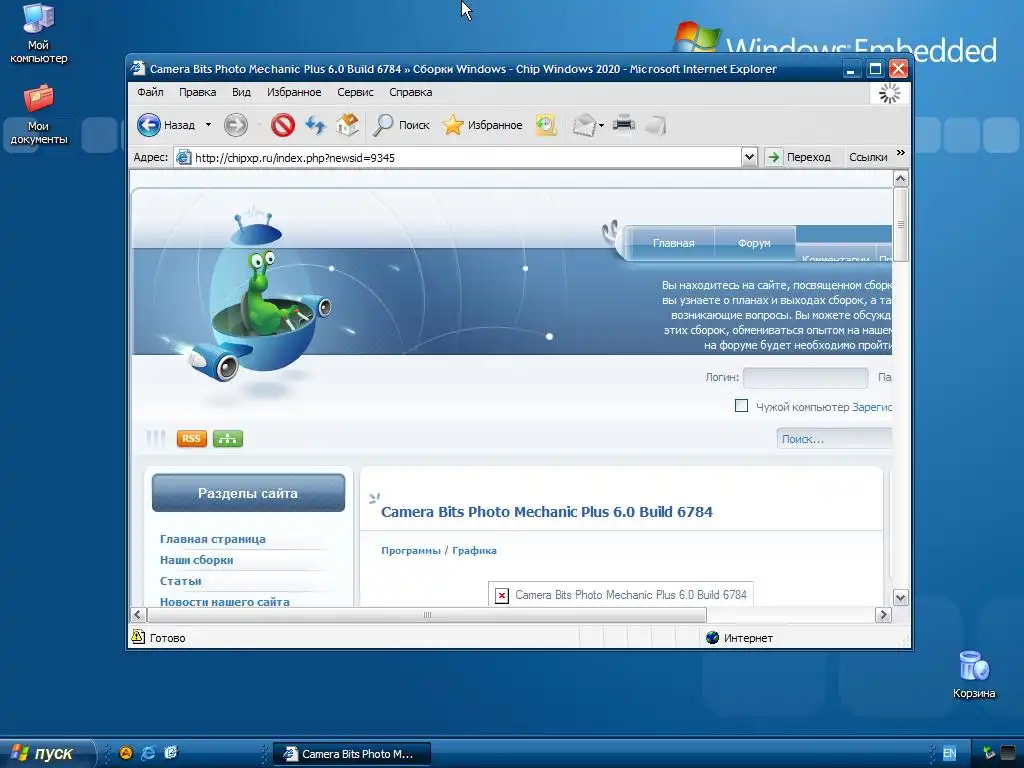Screen dimensions: 1024x768
Task: Open Мои документы desktop icon
Action: tap(39, 114)
